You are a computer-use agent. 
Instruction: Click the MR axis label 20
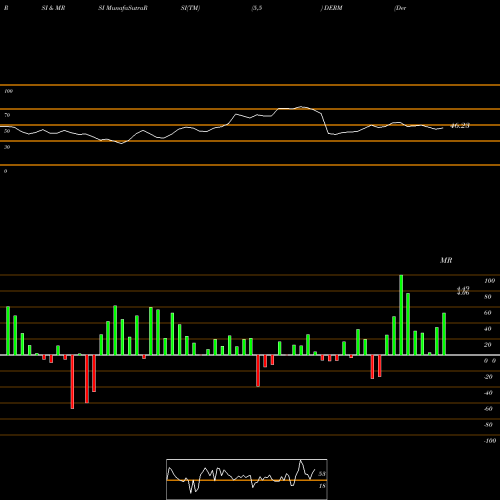(x=488, y=345)
